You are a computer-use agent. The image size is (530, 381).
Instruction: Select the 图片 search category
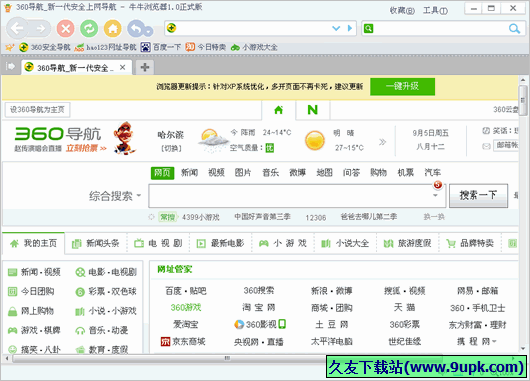pos(243,173)
